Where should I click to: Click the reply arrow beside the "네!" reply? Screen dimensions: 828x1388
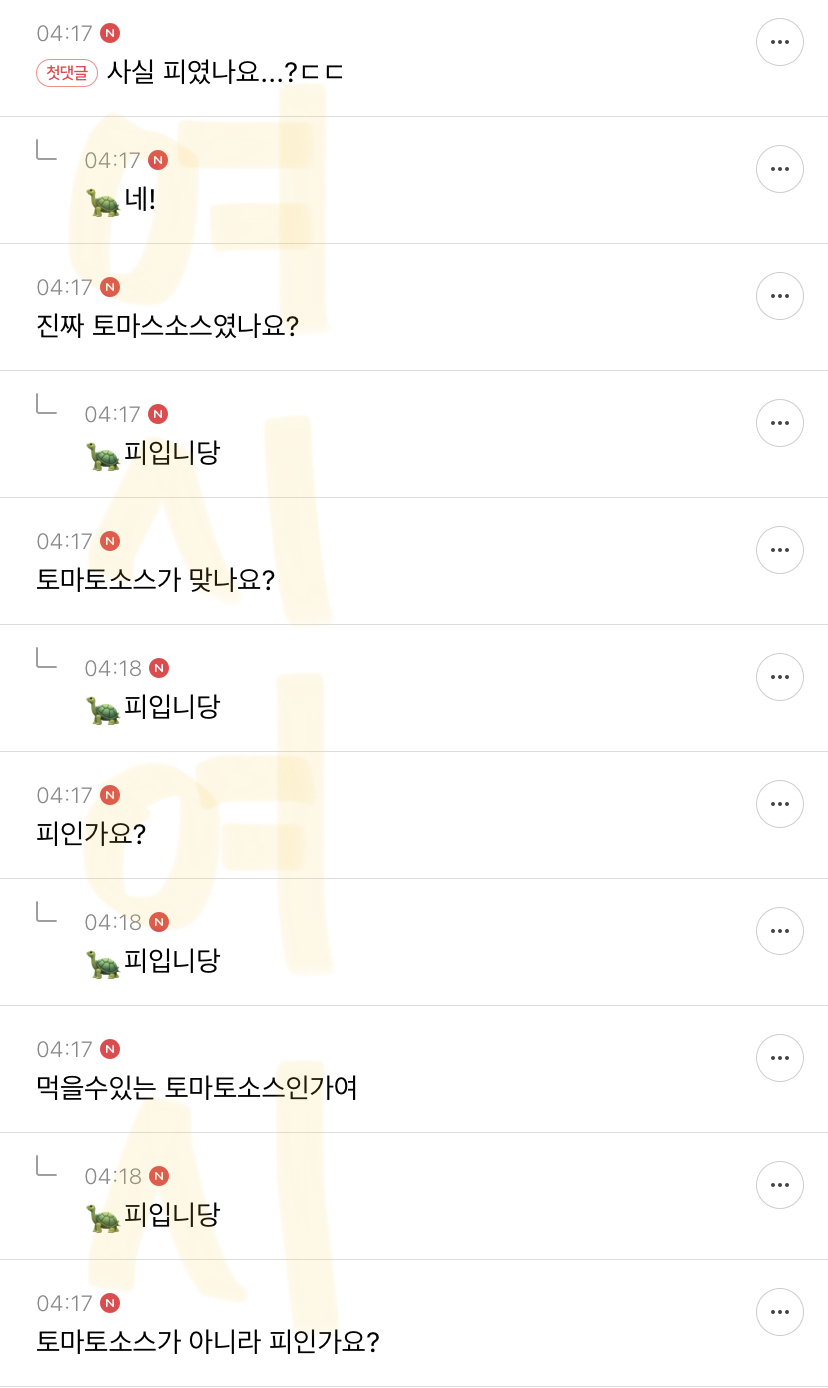pos(46,150)
